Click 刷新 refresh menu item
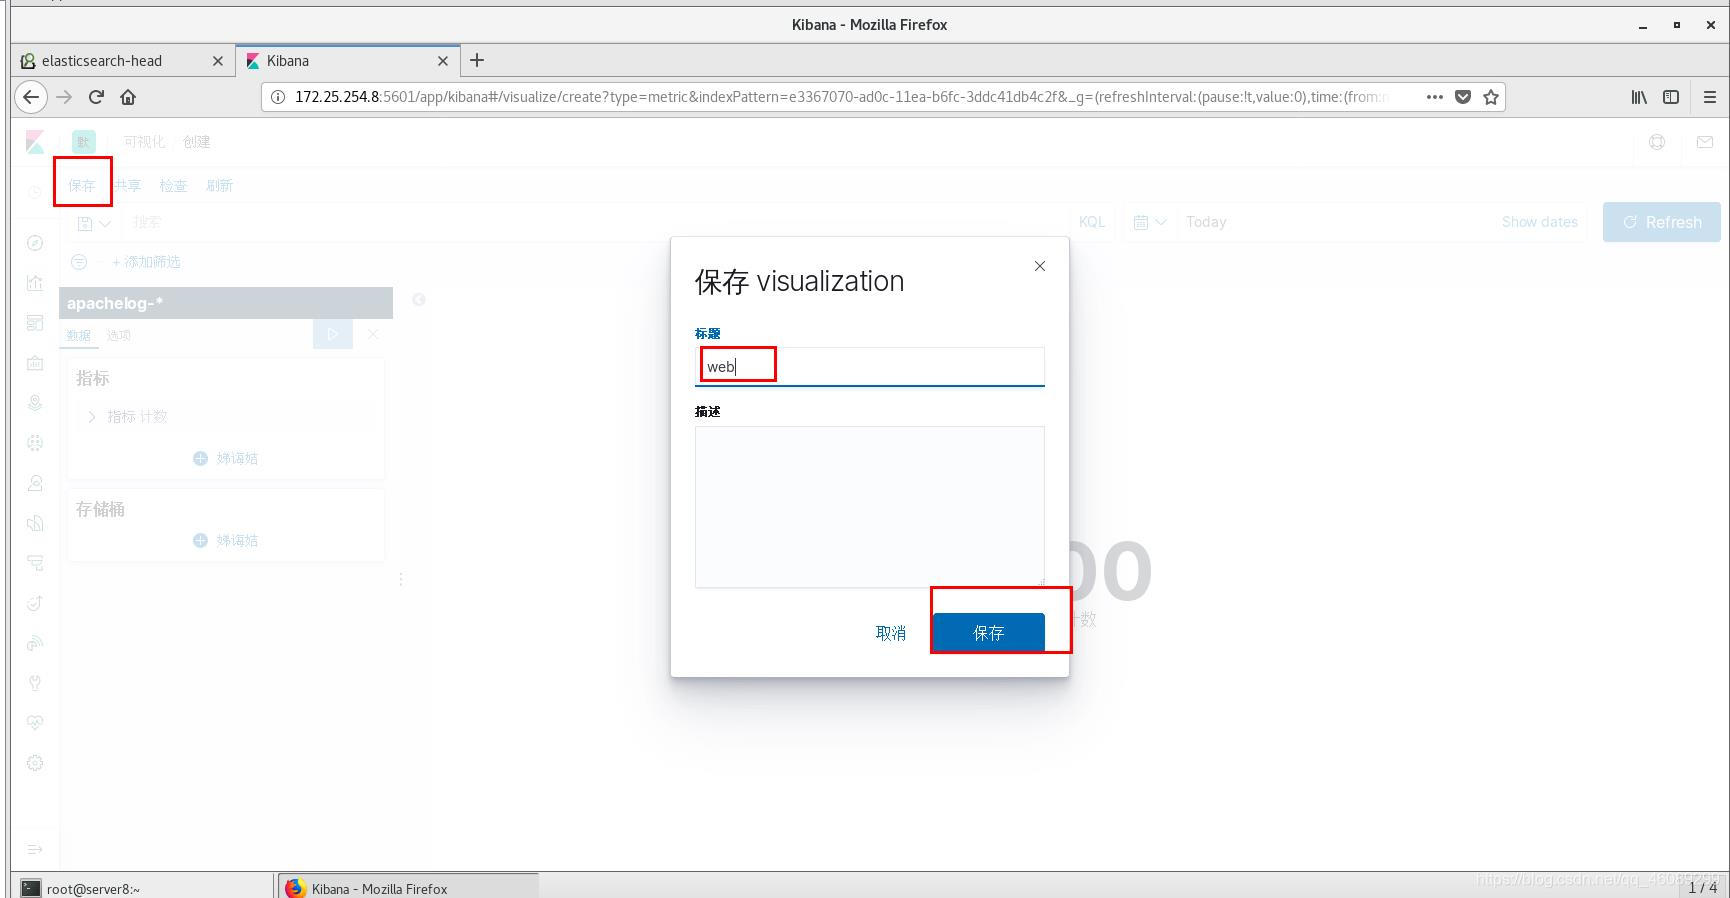This screenshot has width=1730, height=898. point(219,185)
